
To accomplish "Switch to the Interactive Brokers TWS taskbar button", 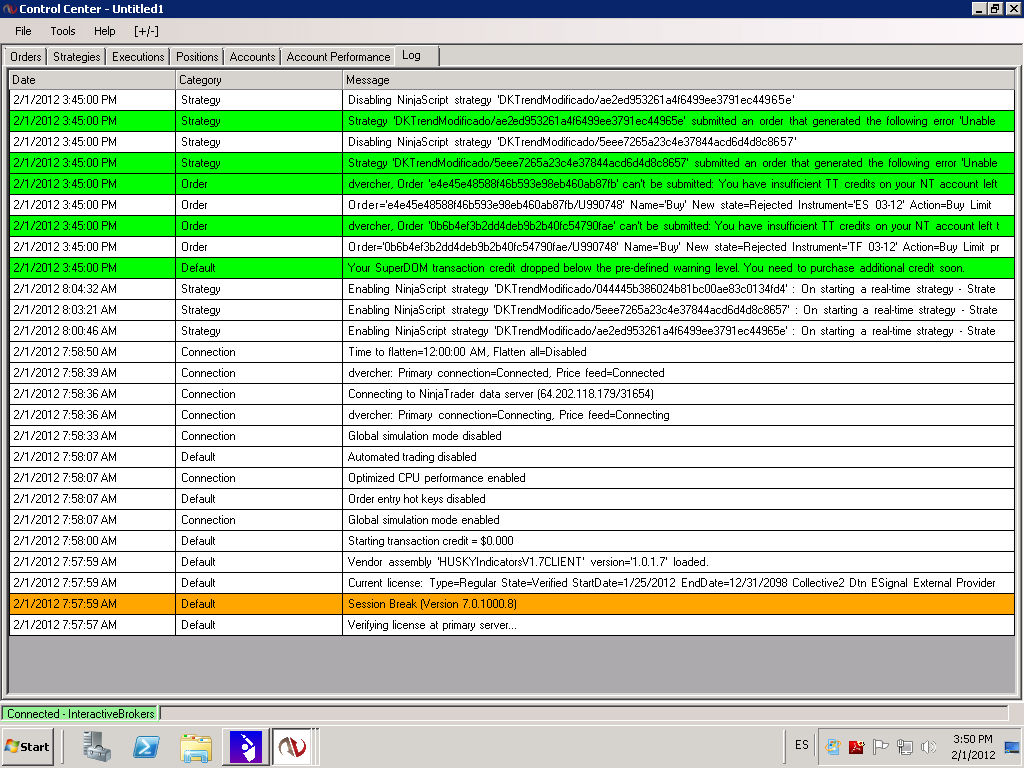I will pyautogui.click(x=246, y=746).
